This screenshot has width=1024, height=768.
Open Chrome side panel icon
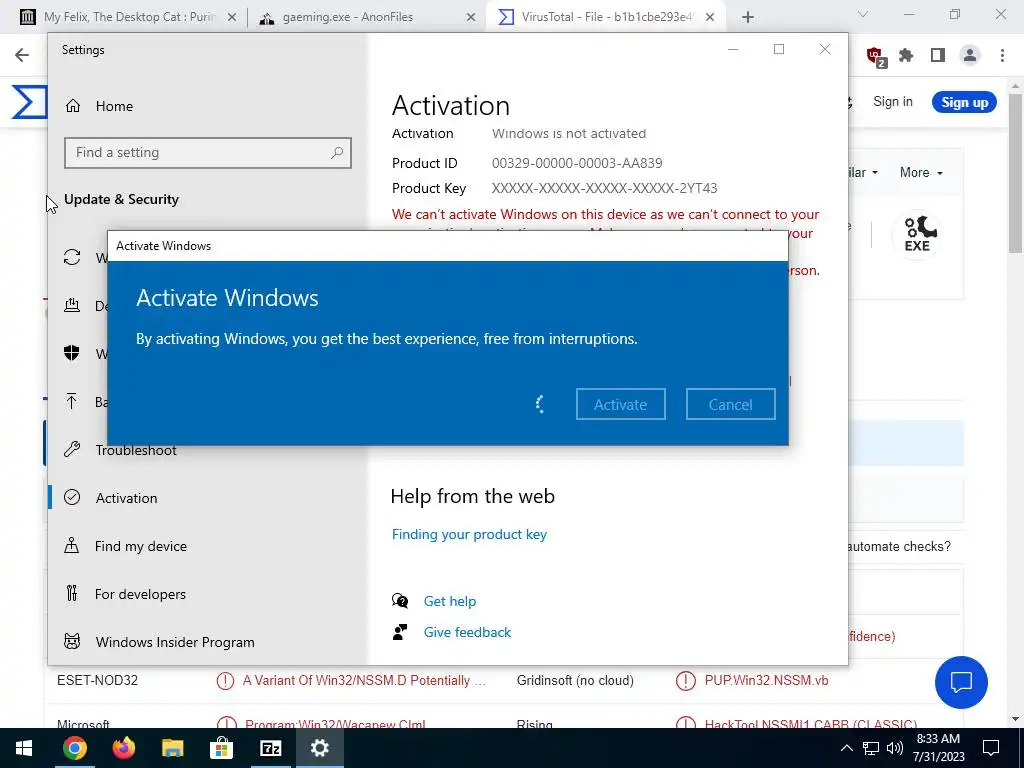click(x=938, y=56)
